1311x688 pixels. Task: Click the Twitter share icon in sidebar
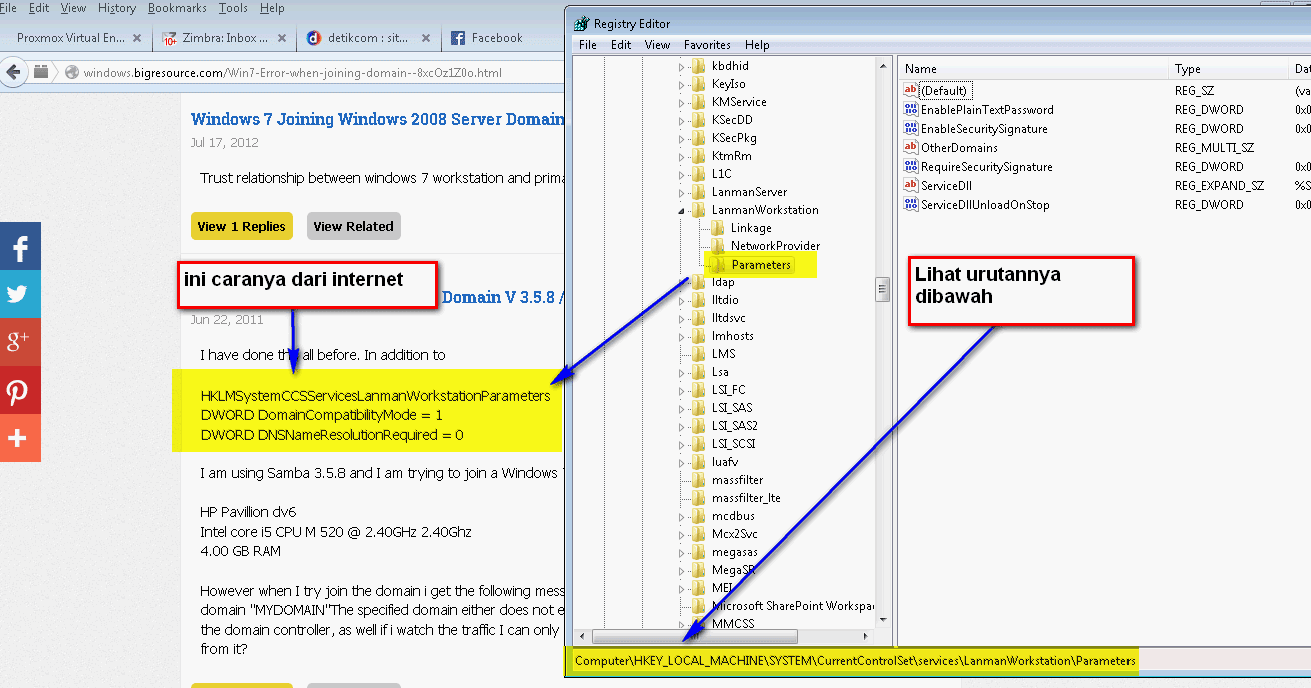point(20,294)
